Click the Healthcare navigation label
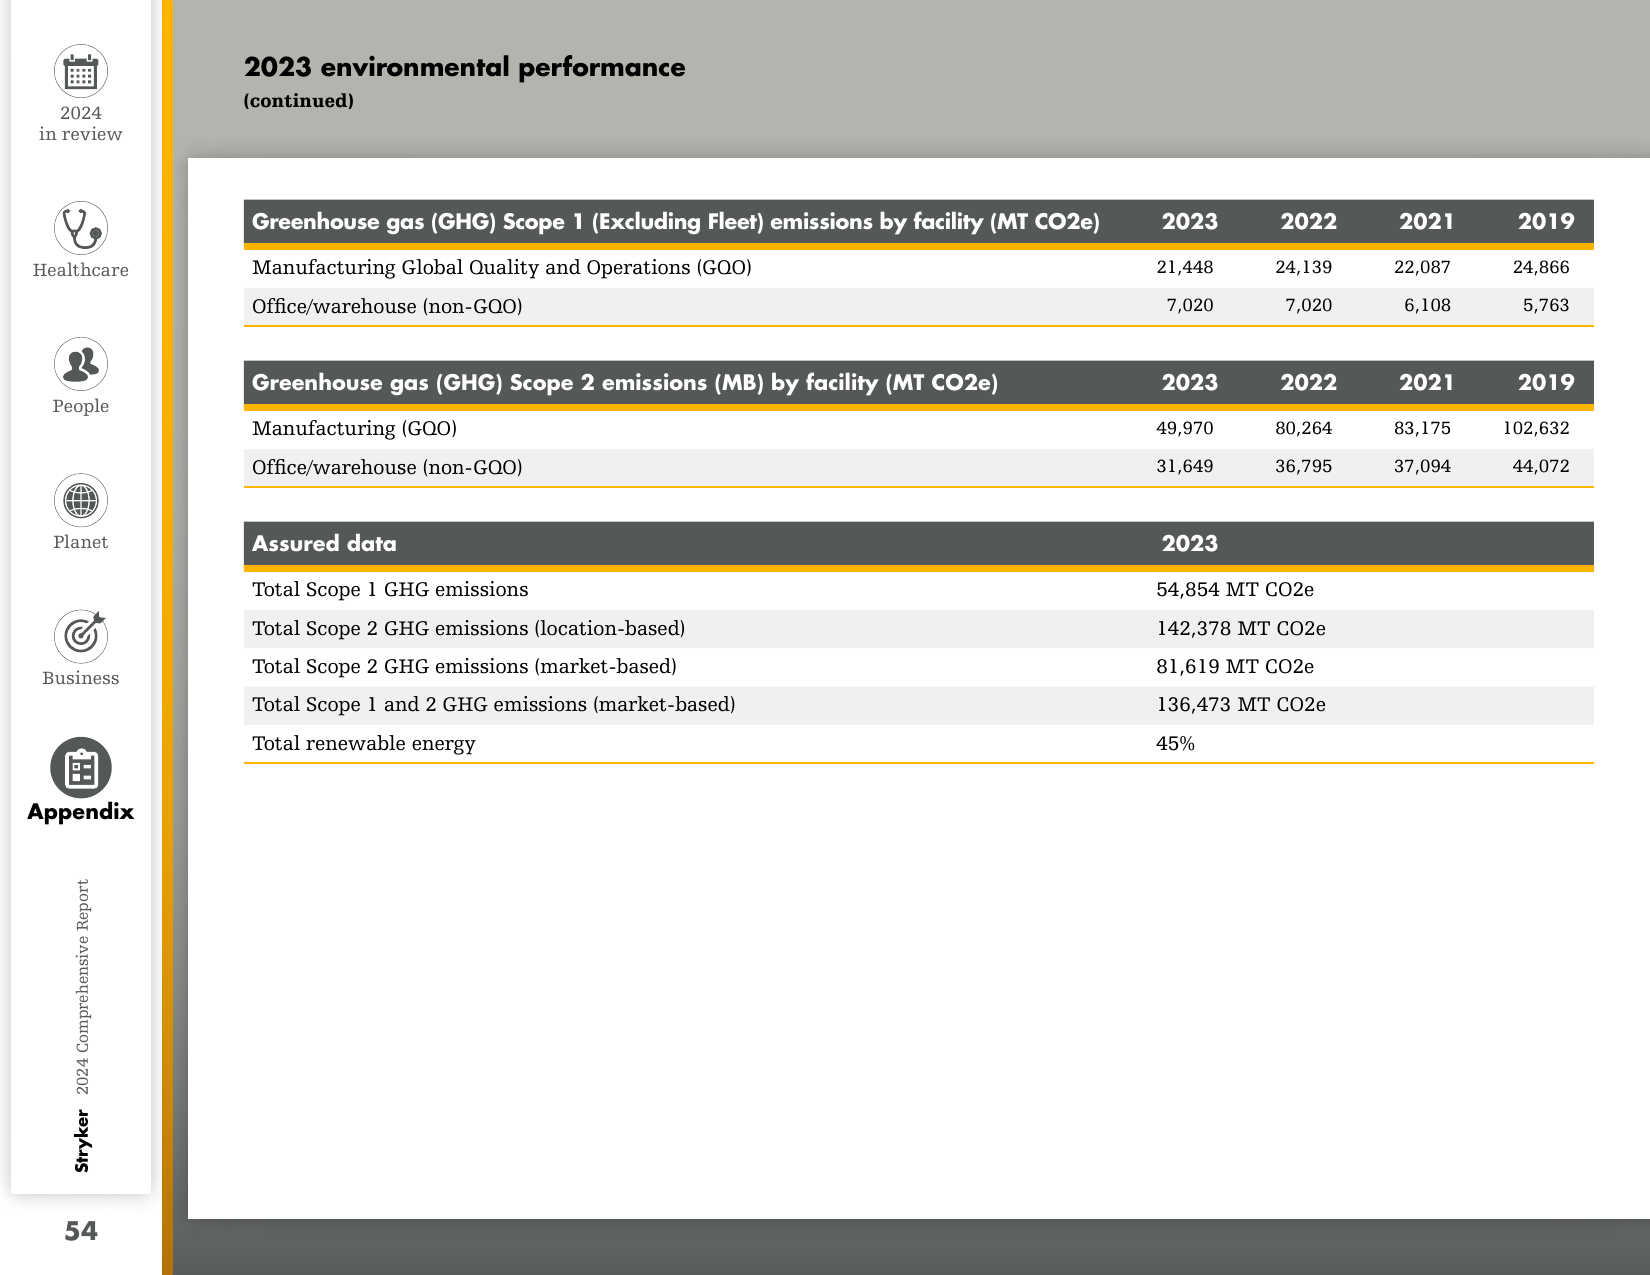The height and width of the screenshot is (1275, 1650). pos(81,270)
